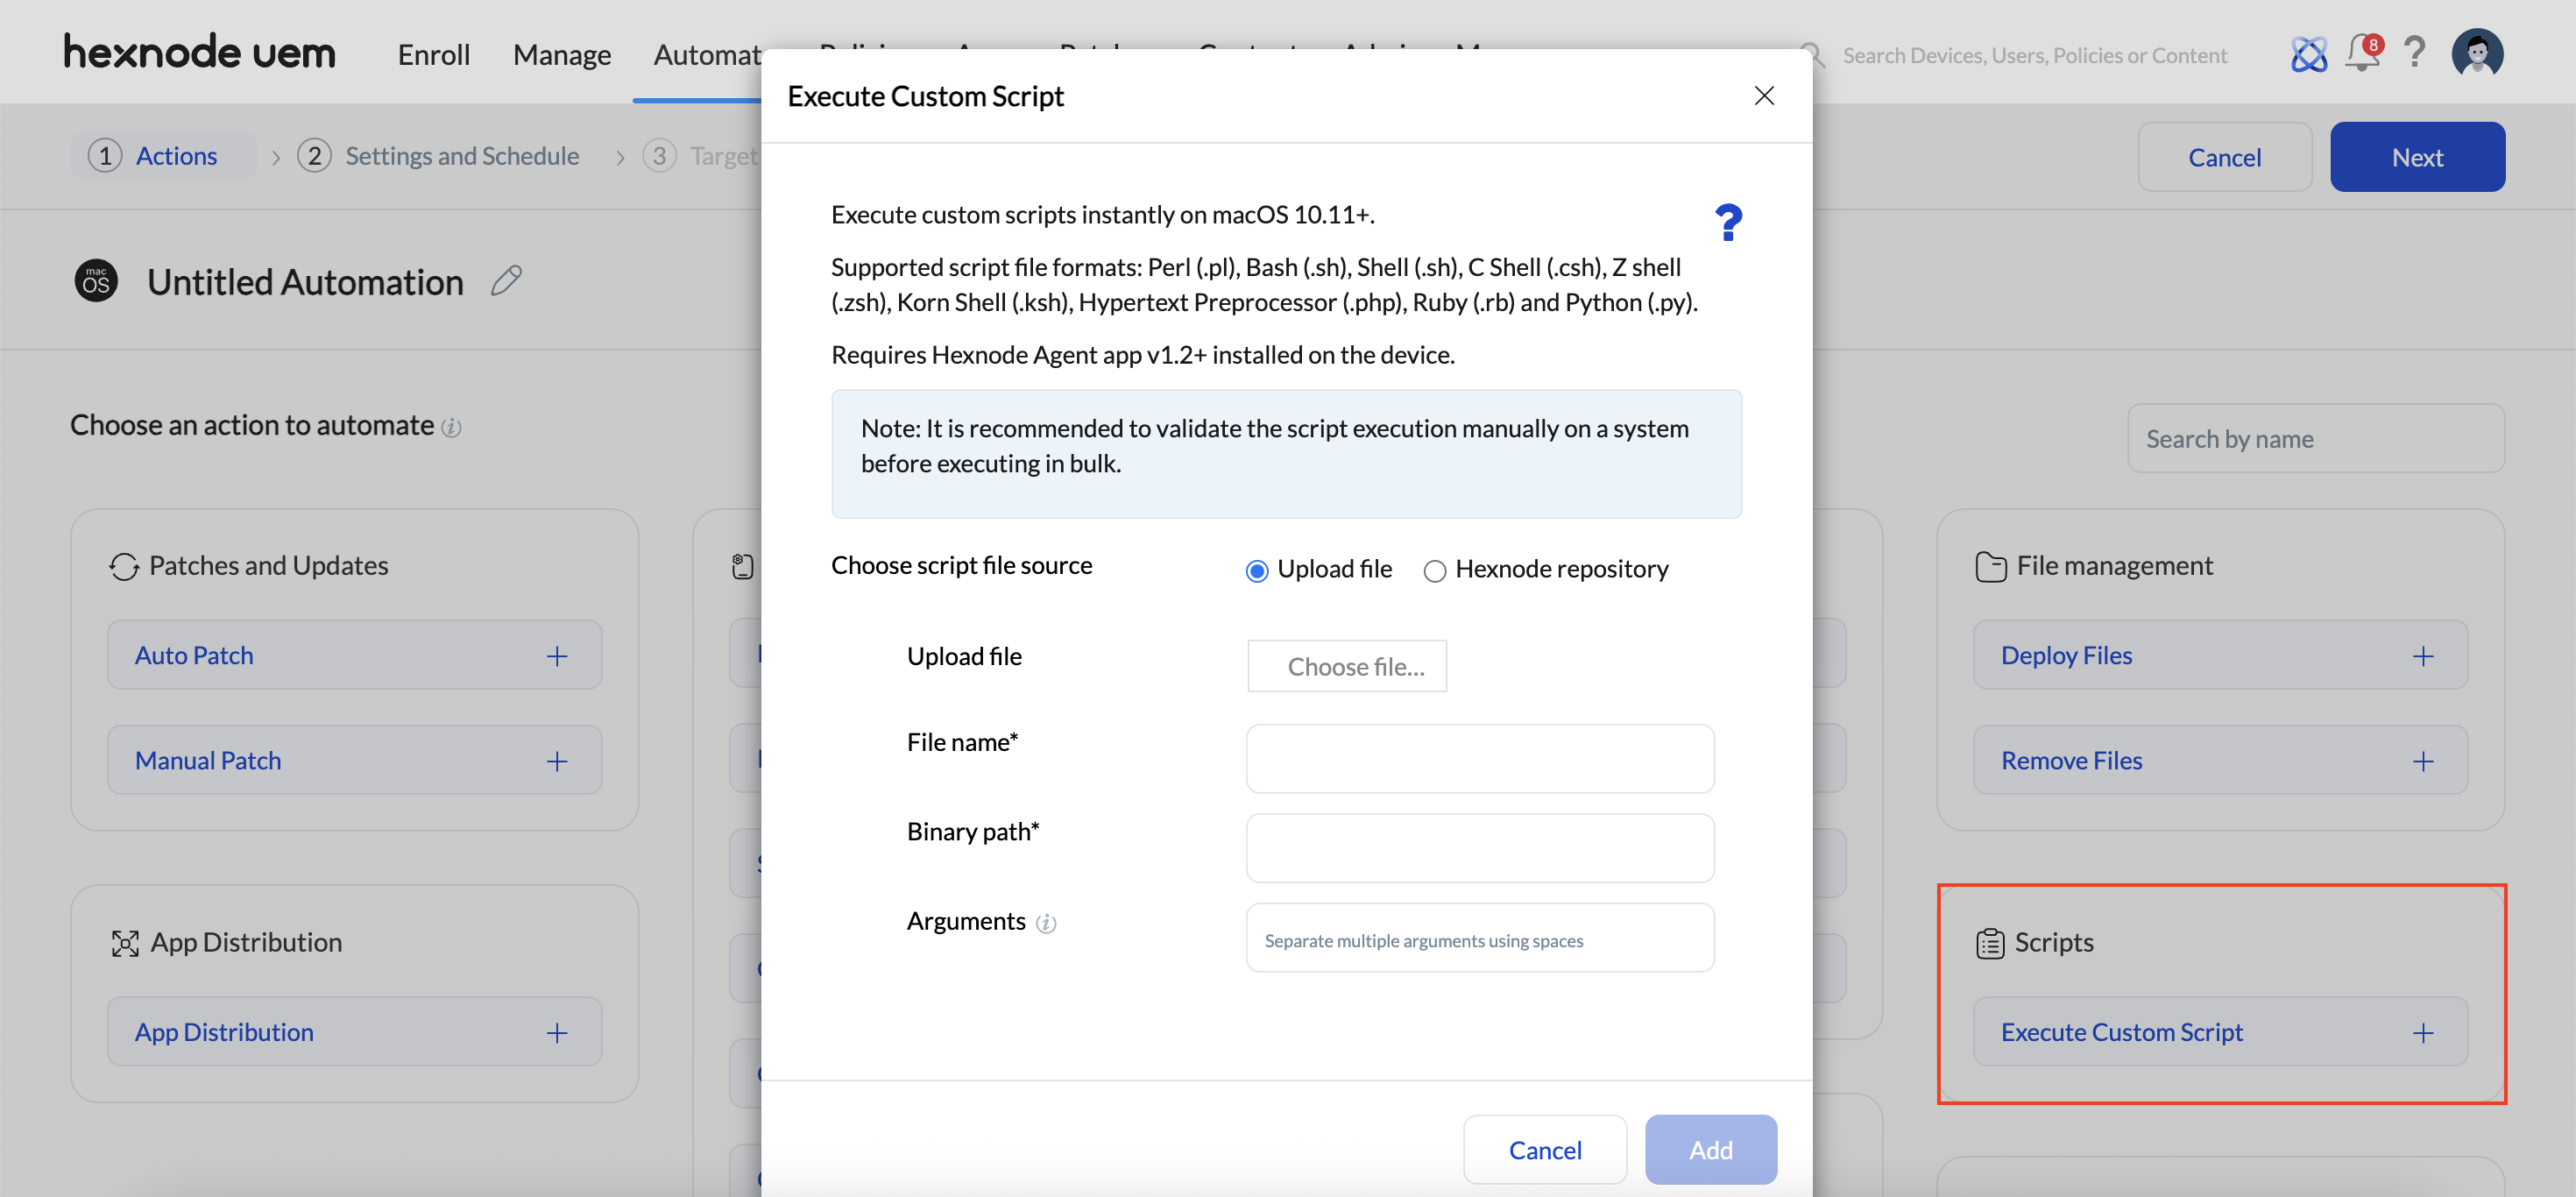
Task: Click the pencil icon to rename automation
Action: coord(506,281)
